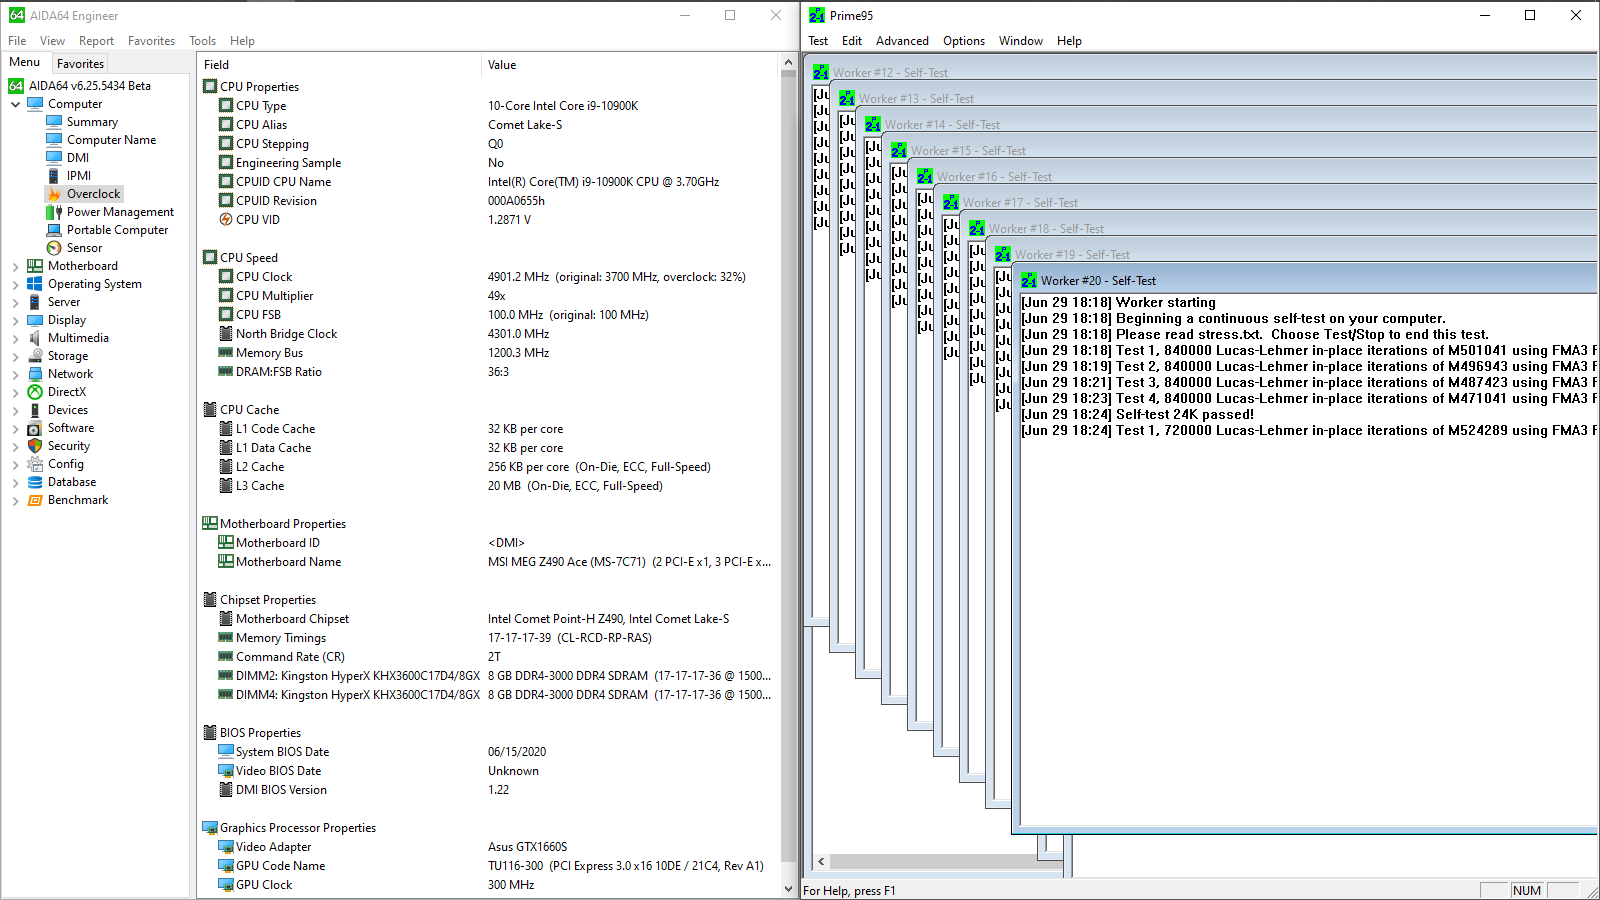Image resolution: width=1600 pixels, height=900 pixels.
Task: Select the DirectX Xbox icon
Action: [x=35, y=392]
